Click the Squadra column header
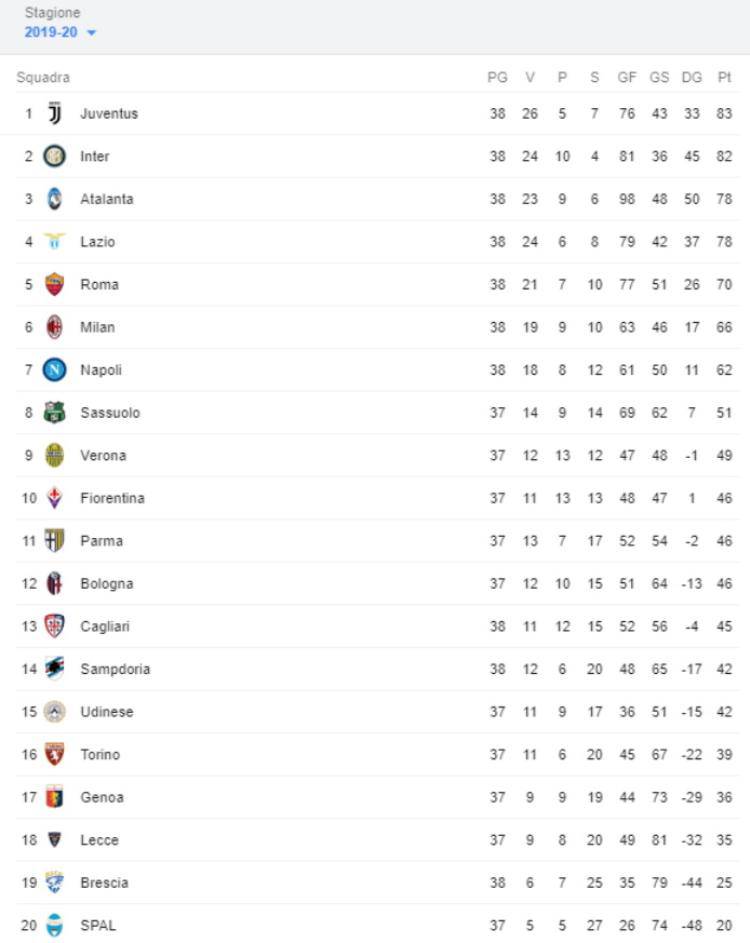 pyautogui.click(x=43, y=77)
